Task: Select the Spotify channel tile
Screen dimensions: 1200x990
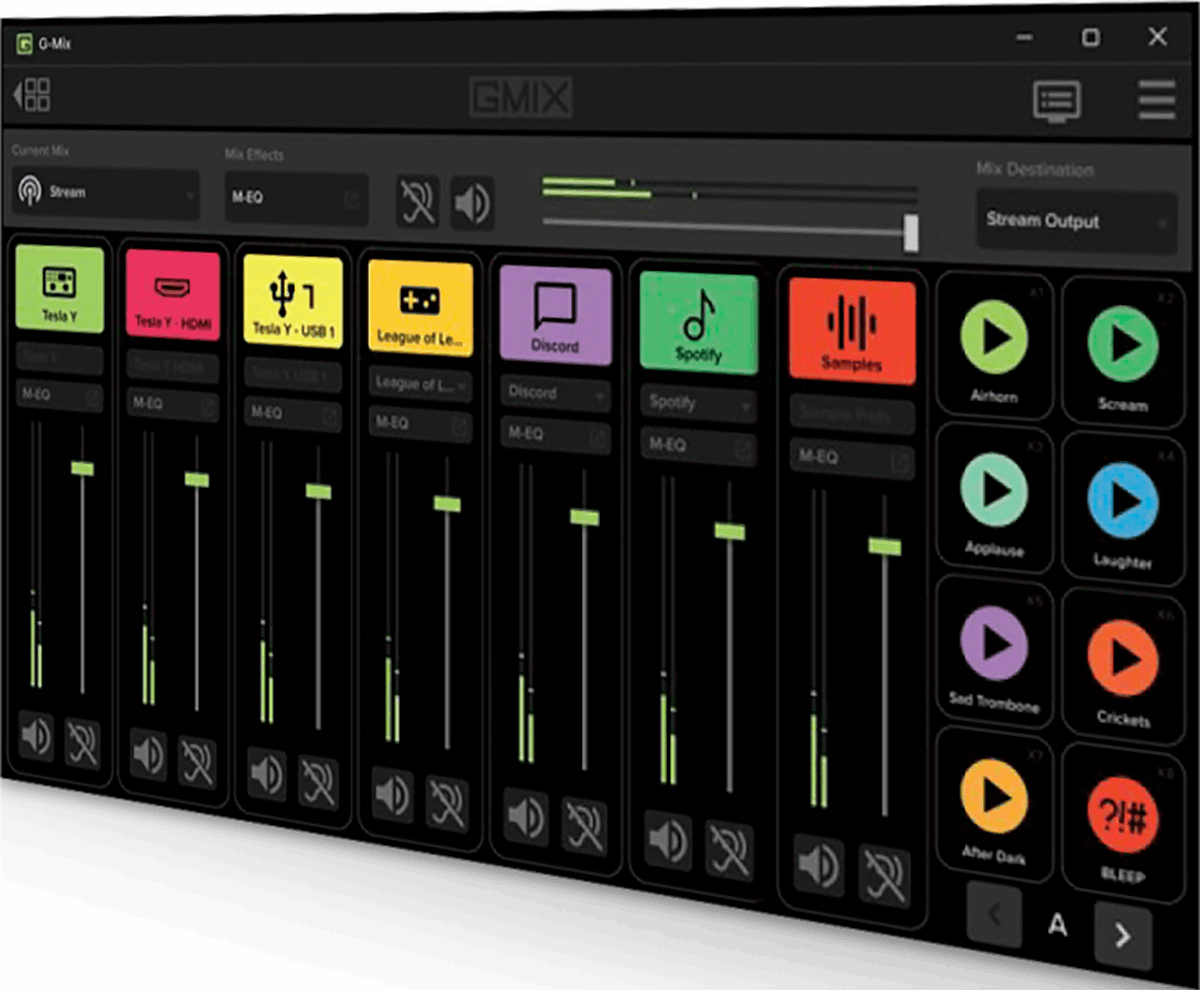Action: click(x=698, y=323)
